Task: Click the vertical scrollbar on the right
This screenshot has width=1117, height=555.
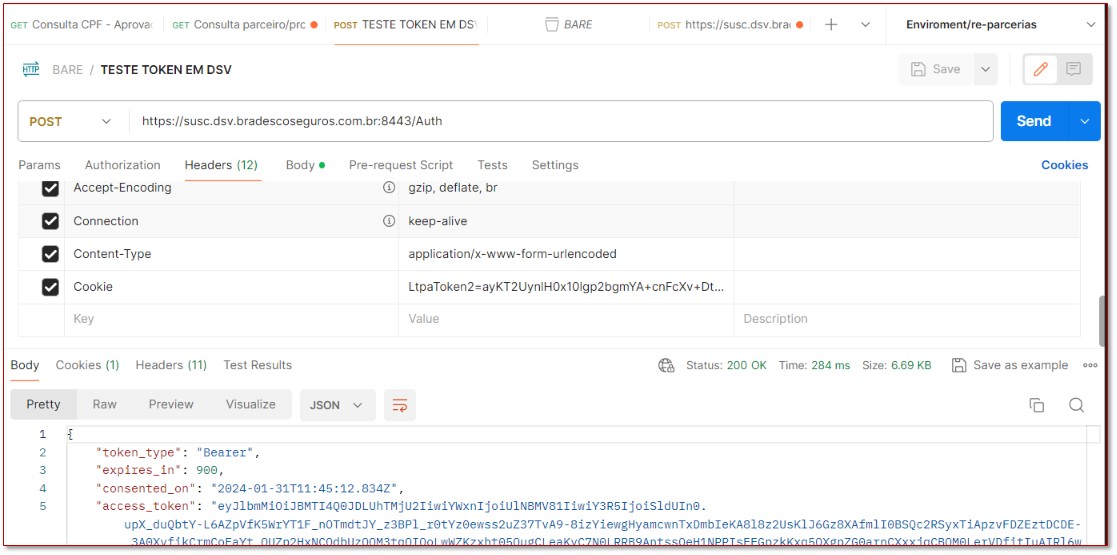Action: click(1103, 320)
